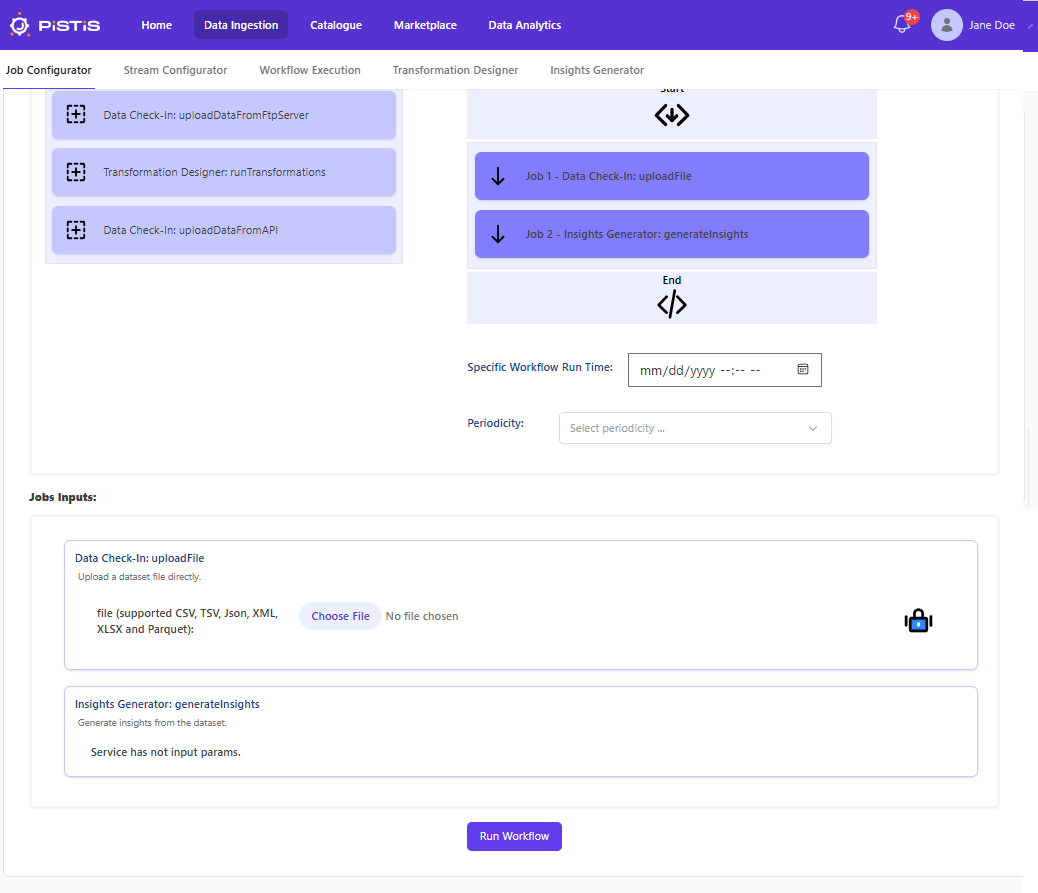The height and width of the screenshot is (893, 1038).
Task: Add runTransformations job via plus icon
Action: click(76, 172)
